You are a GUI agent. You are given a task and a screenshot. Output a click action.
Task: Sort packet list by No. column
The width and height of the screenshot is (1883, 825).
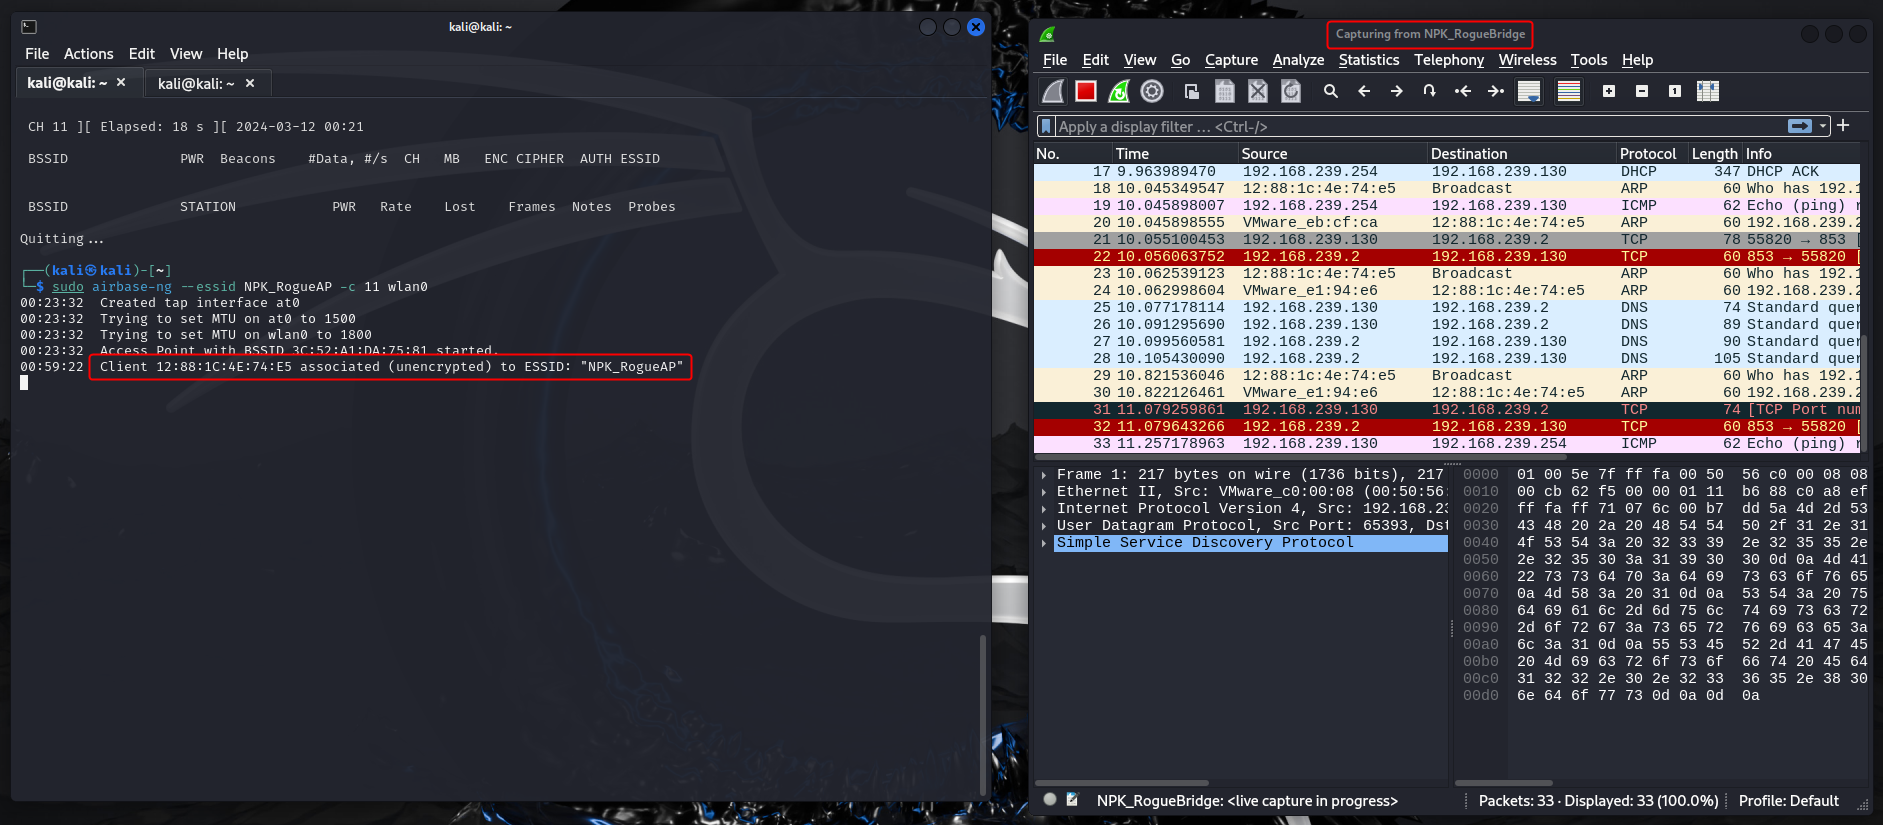tap(1073, 154)
